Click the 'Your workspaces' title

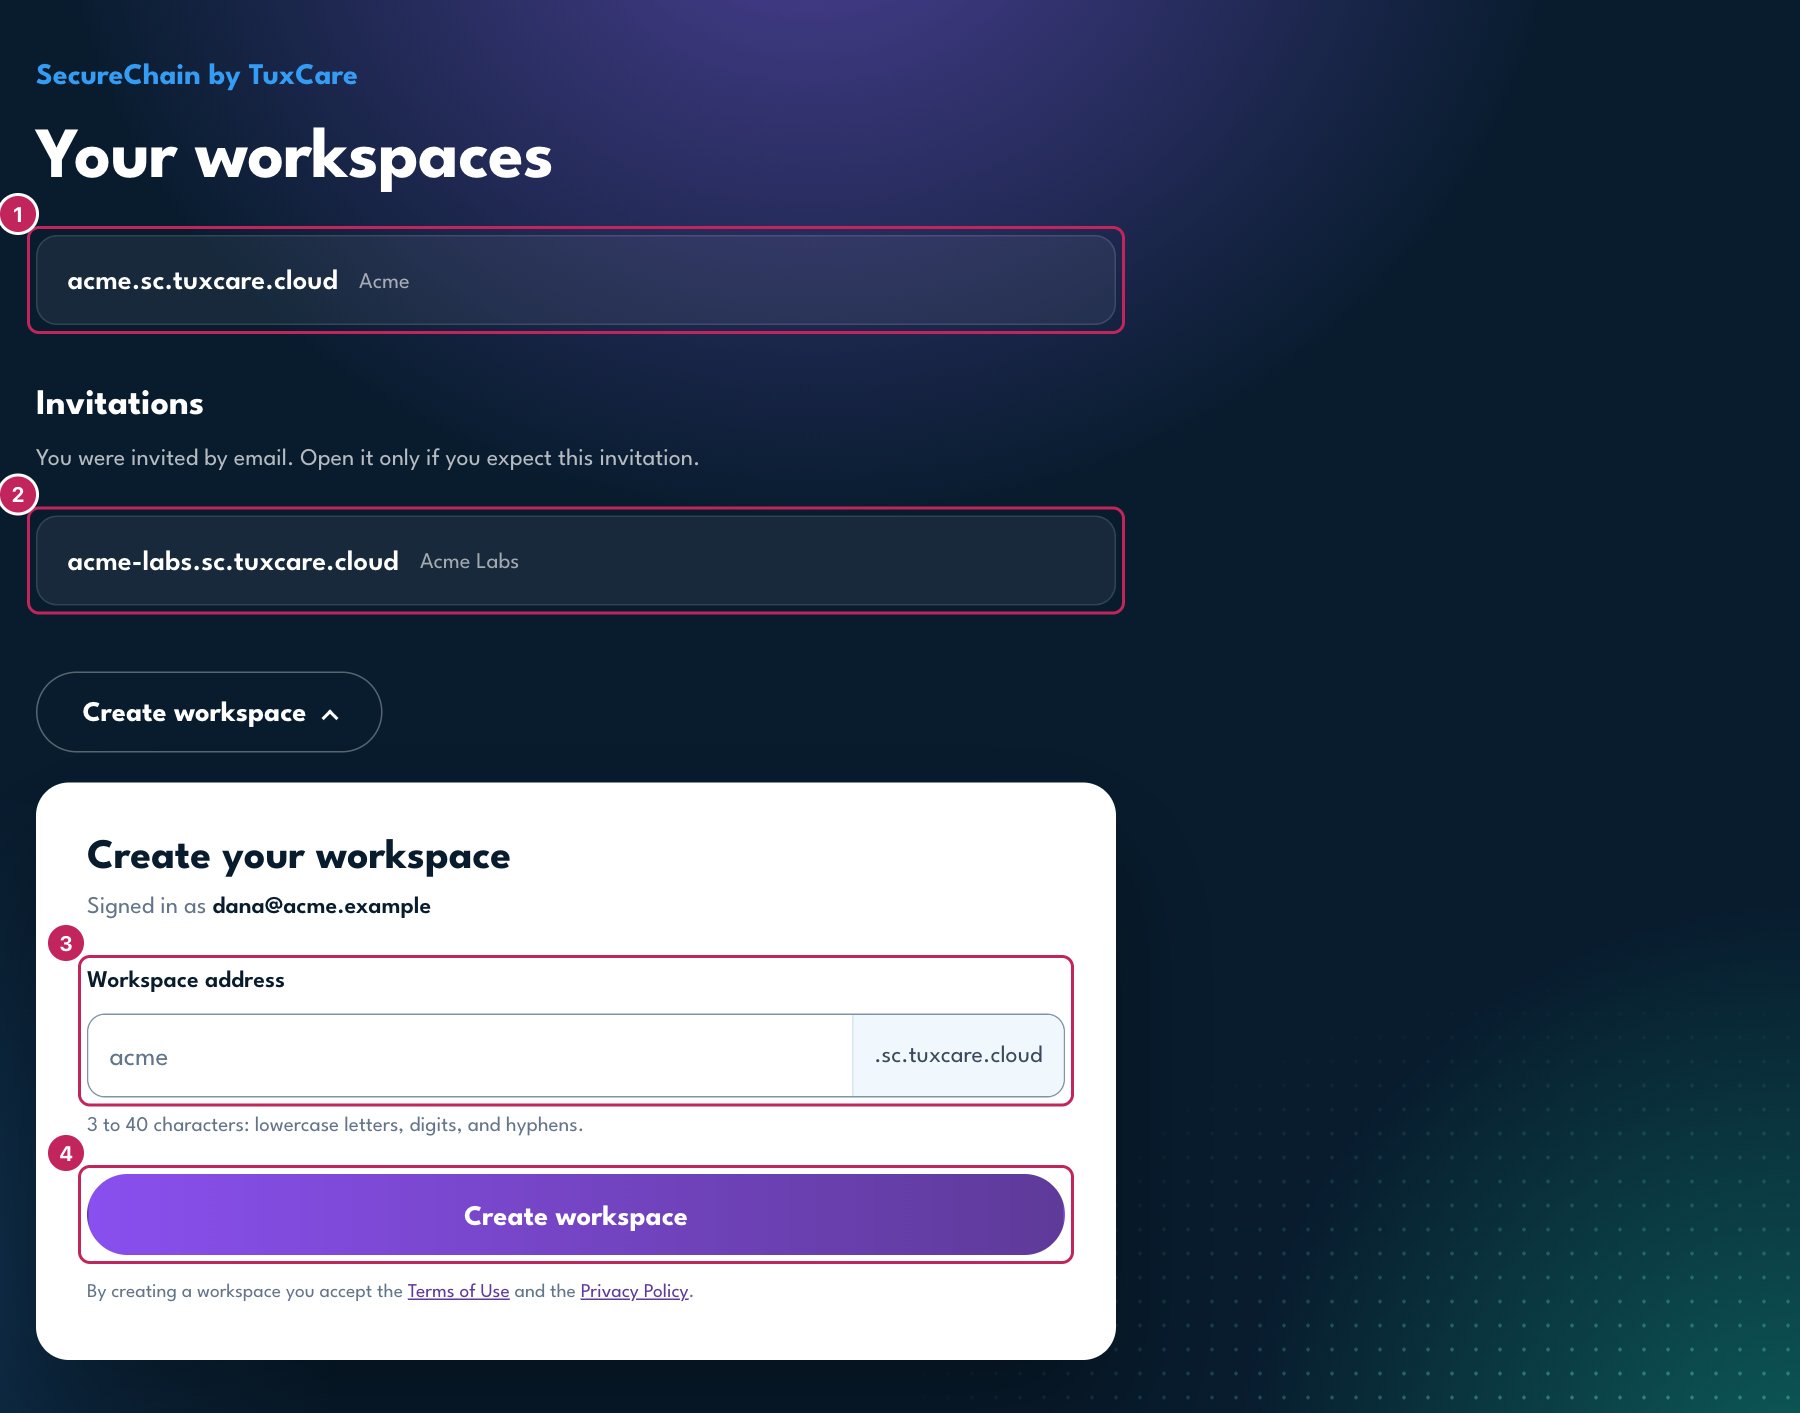coord(294,156)
